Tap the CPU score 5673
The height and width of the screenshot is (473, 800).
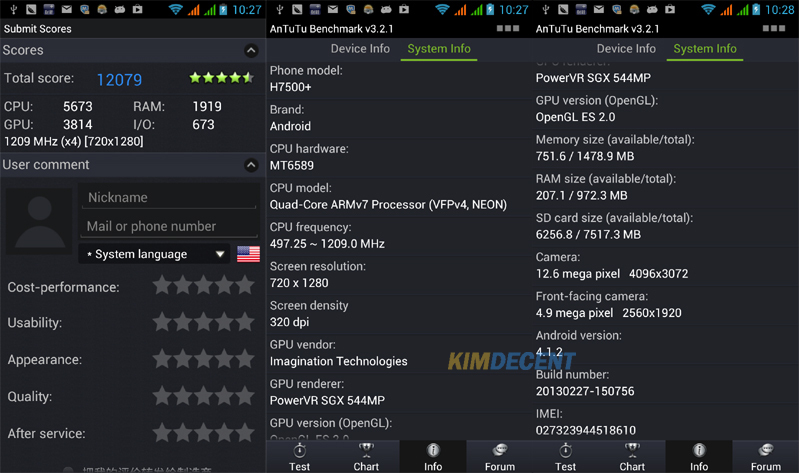coord(78,107)
